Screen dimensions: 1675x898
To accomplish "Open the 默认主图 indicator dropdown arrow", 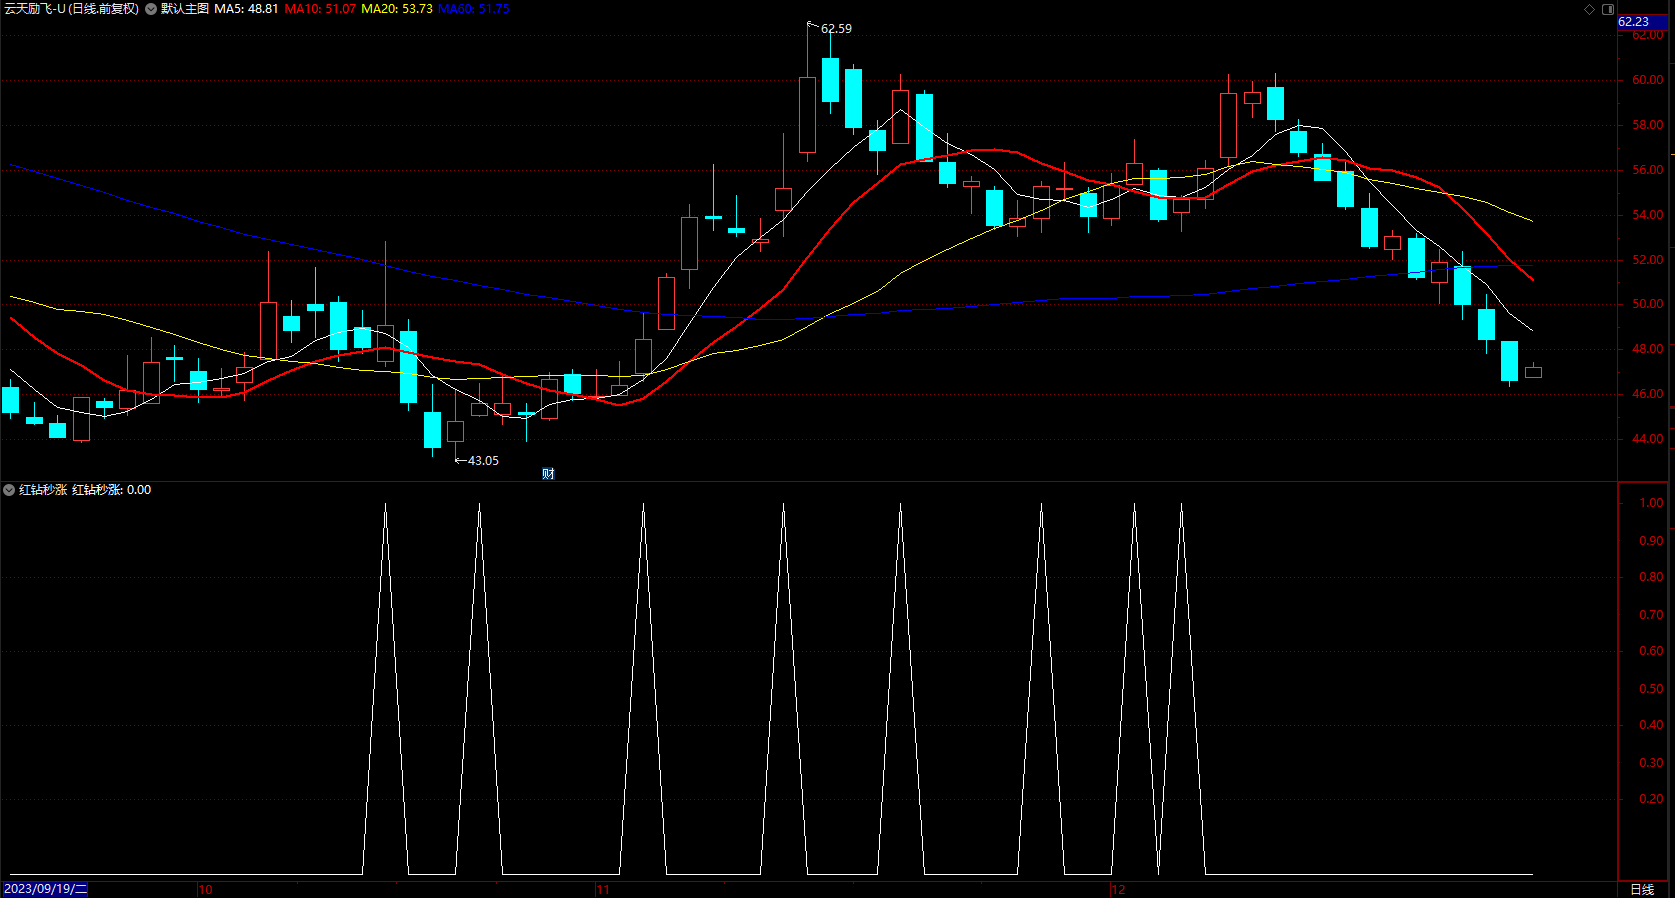I will pyautogui.click(x=151, y=9).
